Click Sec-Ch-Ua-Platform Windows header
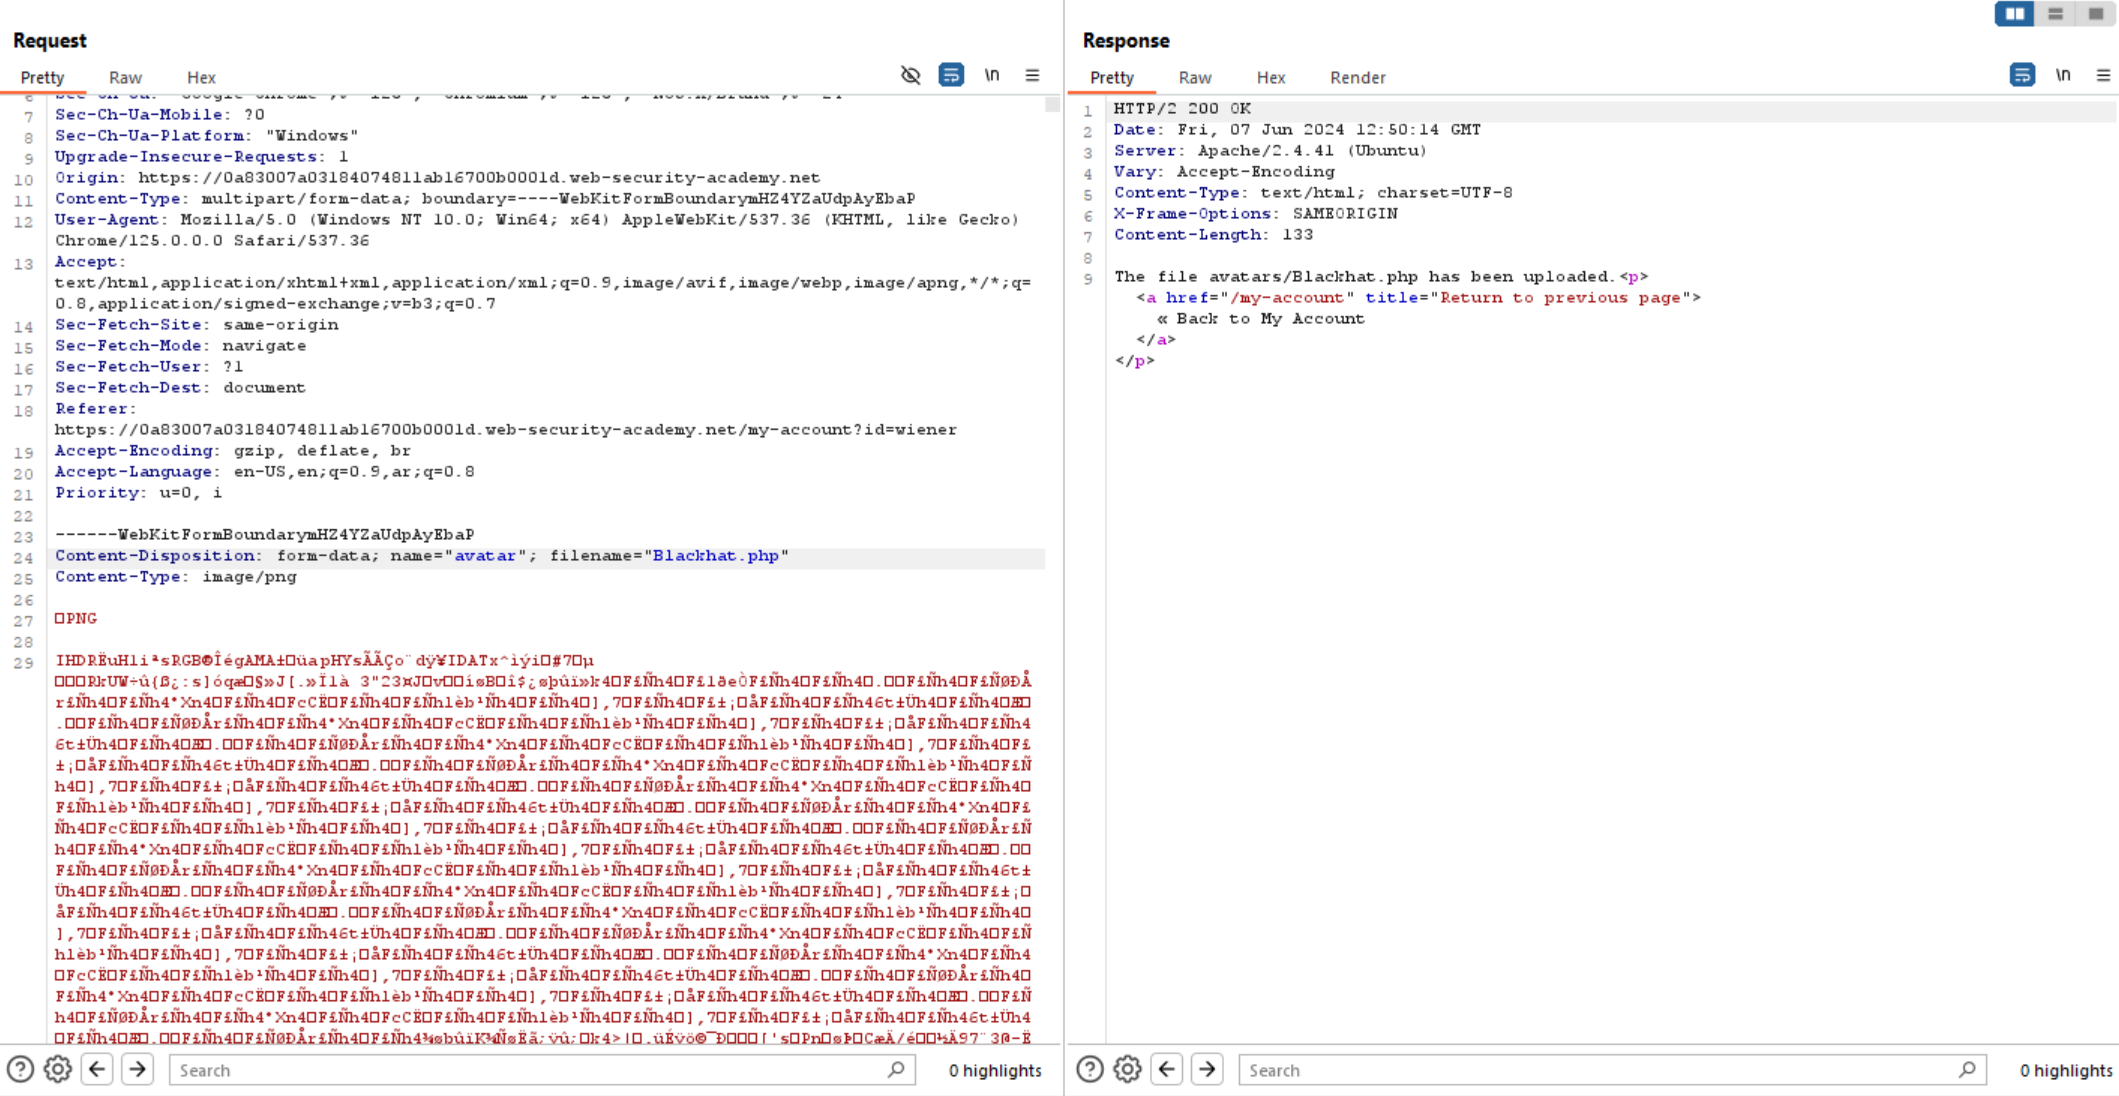This screenshot has width=2119, height=1096. point(206,135)
